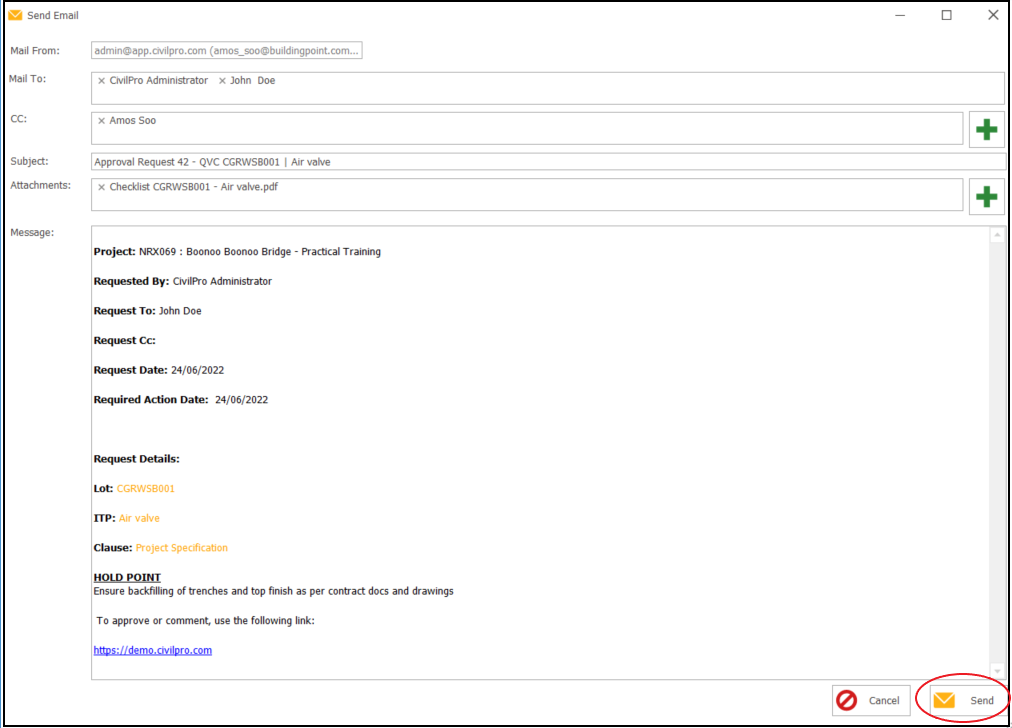Click the envelope icon in title bar
Image resolution: width=1012 pixels, height=728 pixels.
click(x=15, y=15)
